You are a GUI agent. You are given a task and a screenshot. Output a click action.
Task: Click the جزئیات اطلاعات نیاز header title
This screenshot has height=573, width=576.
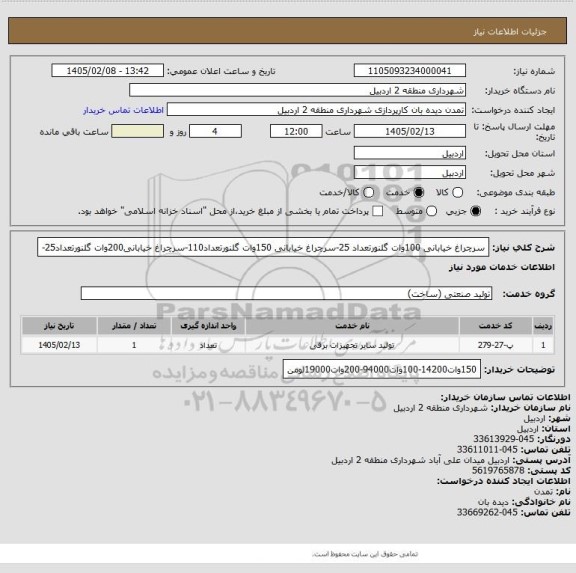pos(510,32)
